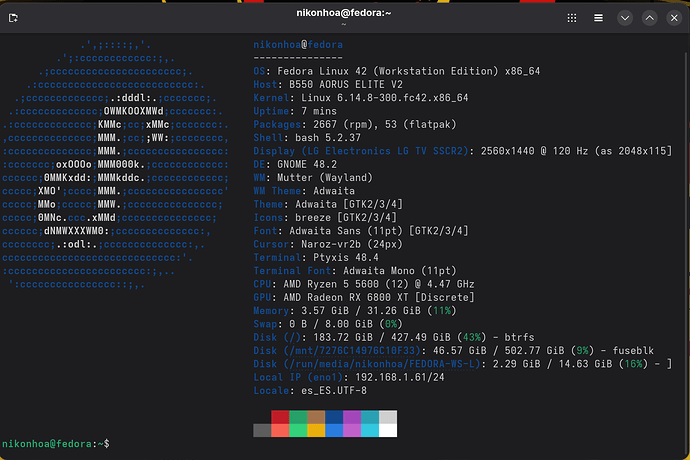Click the Font line 'Adwaita Sans (11pt)'
Viewport: 690px width, 460px height.
tap(361, 231)
